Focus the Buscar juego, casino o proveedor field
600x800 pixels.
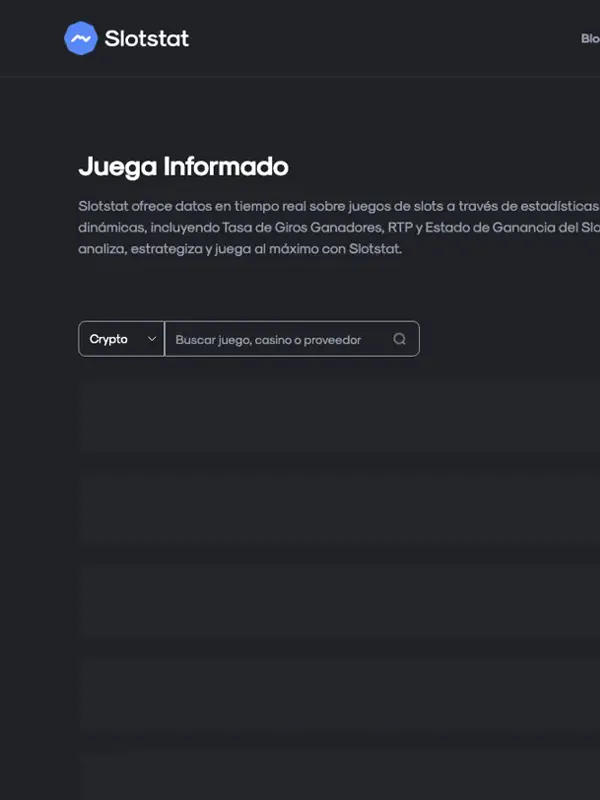pos(292,339)
